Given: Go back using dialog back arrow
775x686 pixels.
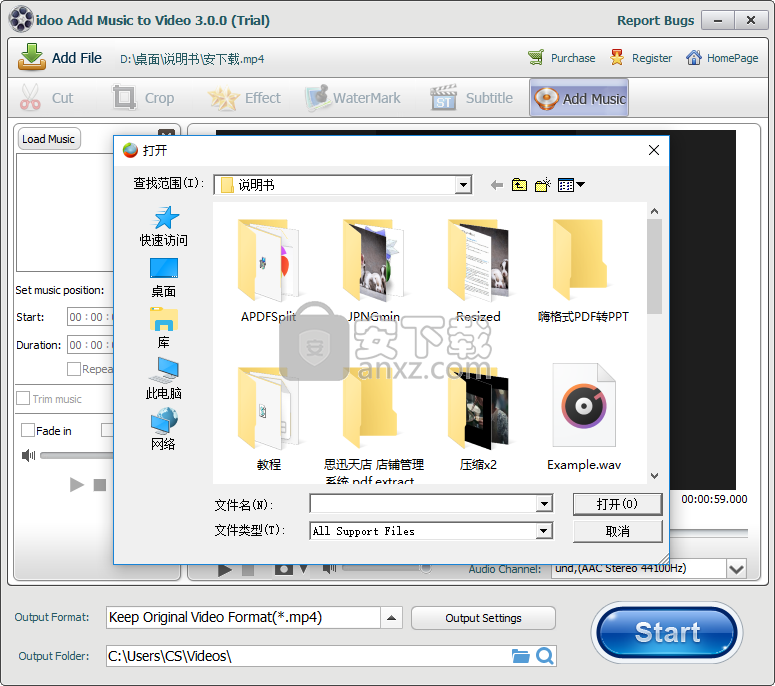Looking at the screenshot, I should pyautogui.click(x=497, y=185).
